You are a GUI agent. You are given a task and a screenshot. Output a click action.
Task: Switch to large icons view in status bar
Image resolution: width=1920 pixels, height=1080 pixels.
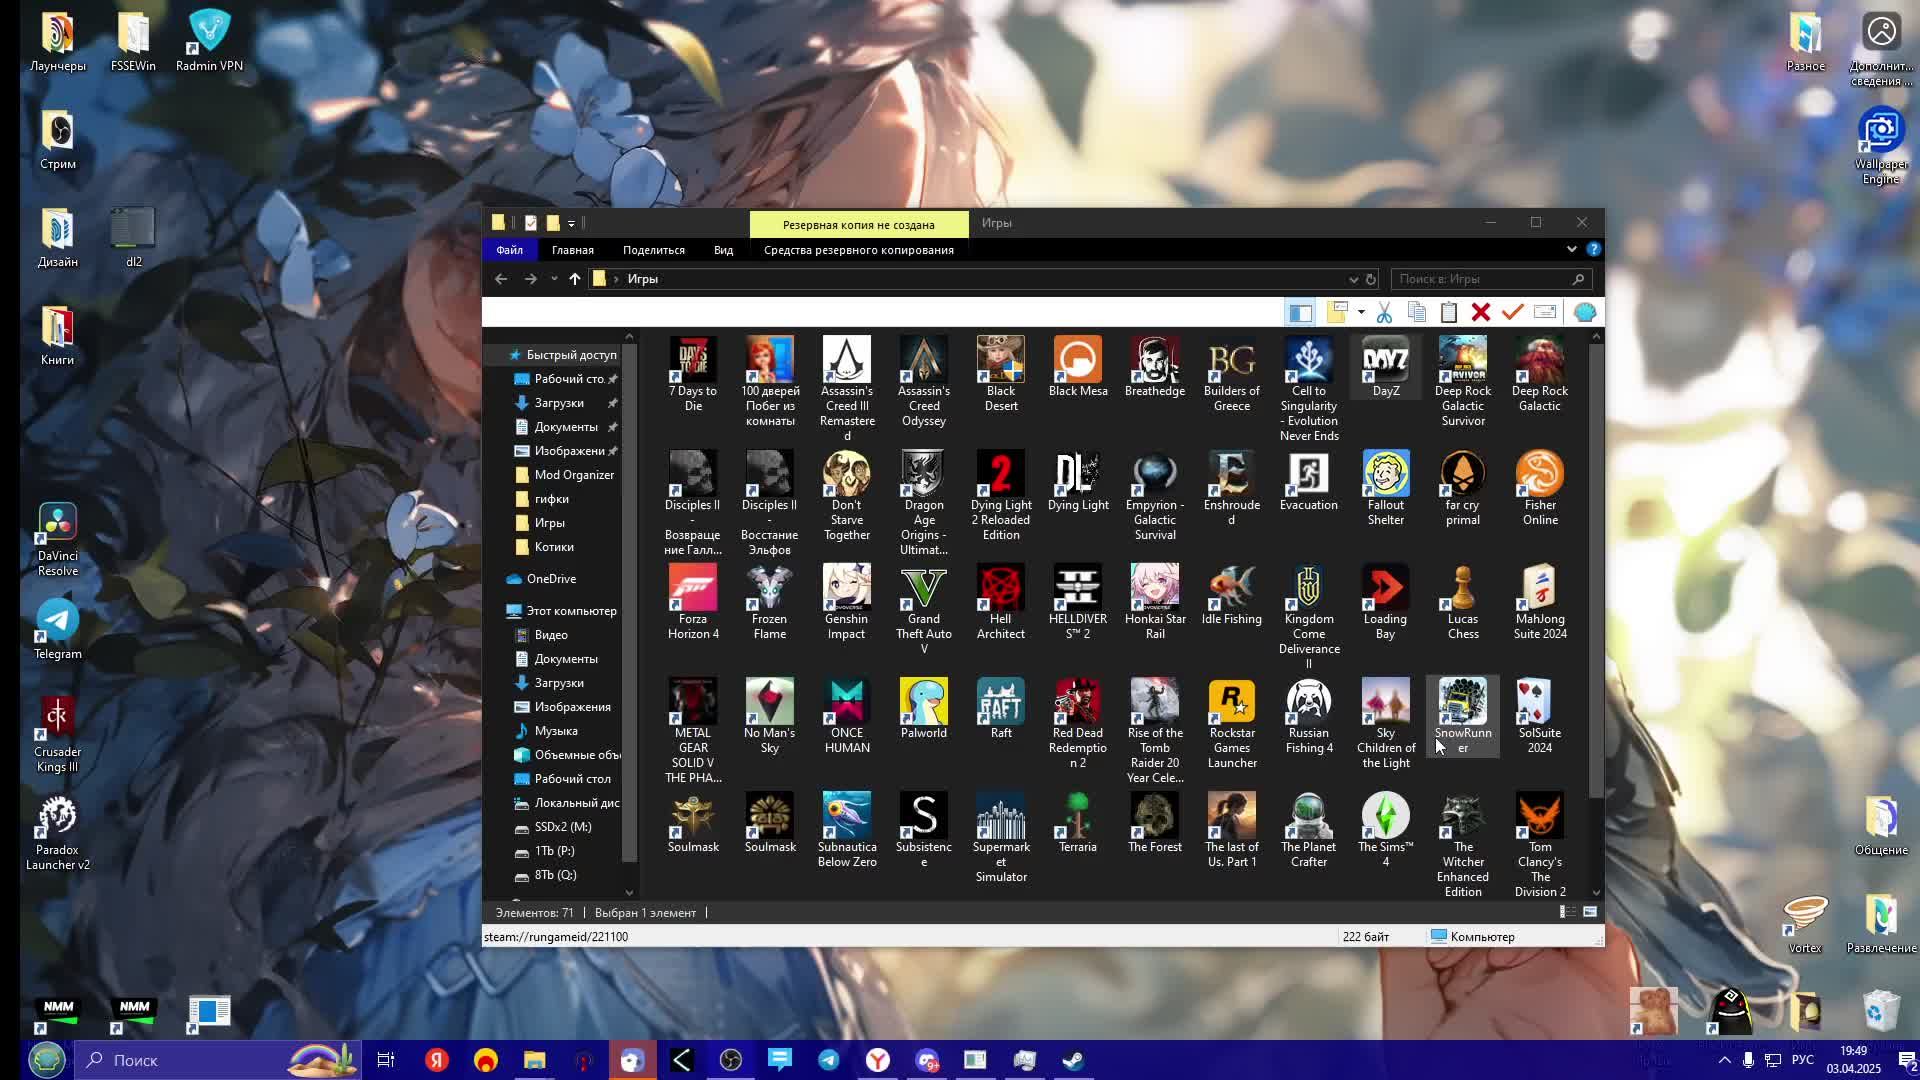[1589, 912]
